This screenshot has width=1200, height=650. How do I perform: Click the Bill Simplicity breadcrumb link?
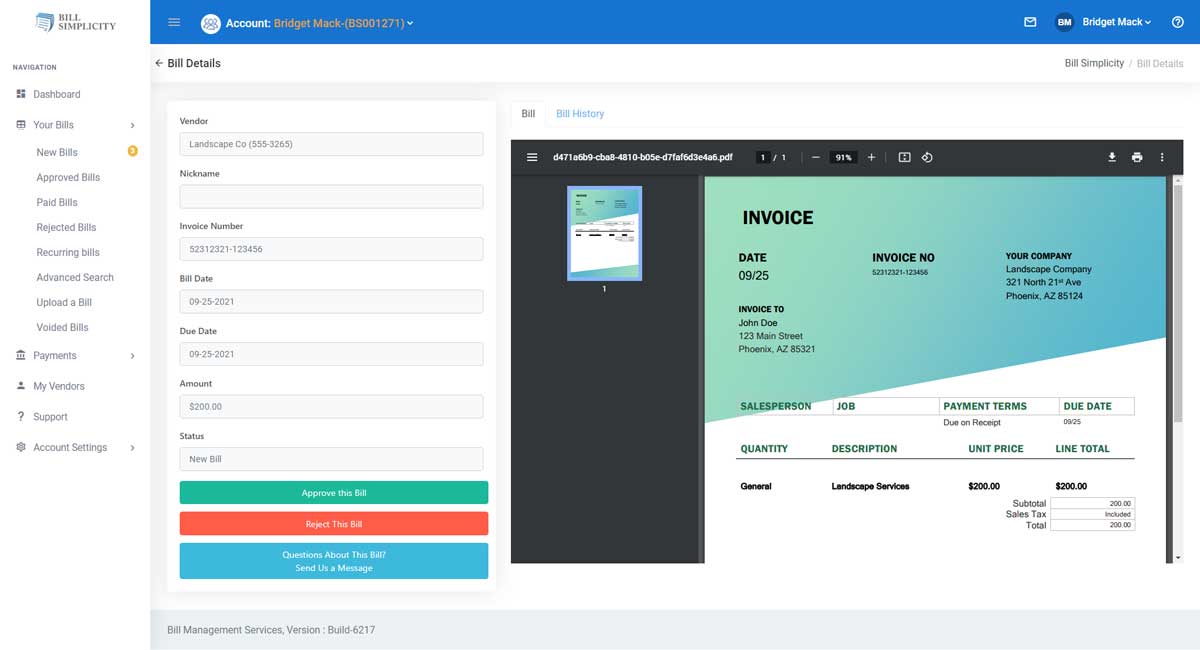click(x=1094, y=63)
